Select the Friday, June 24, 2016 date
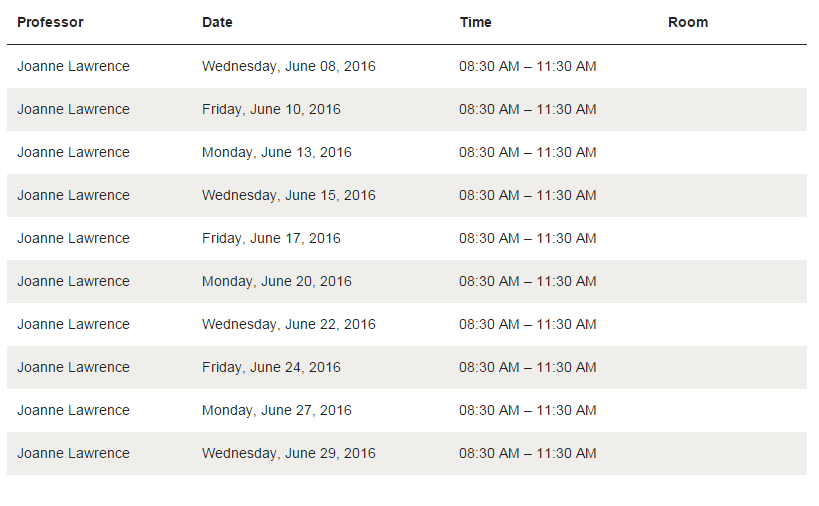Image resolution: width=819 pixels, height=506 pixels. click(x=271, y=367)
